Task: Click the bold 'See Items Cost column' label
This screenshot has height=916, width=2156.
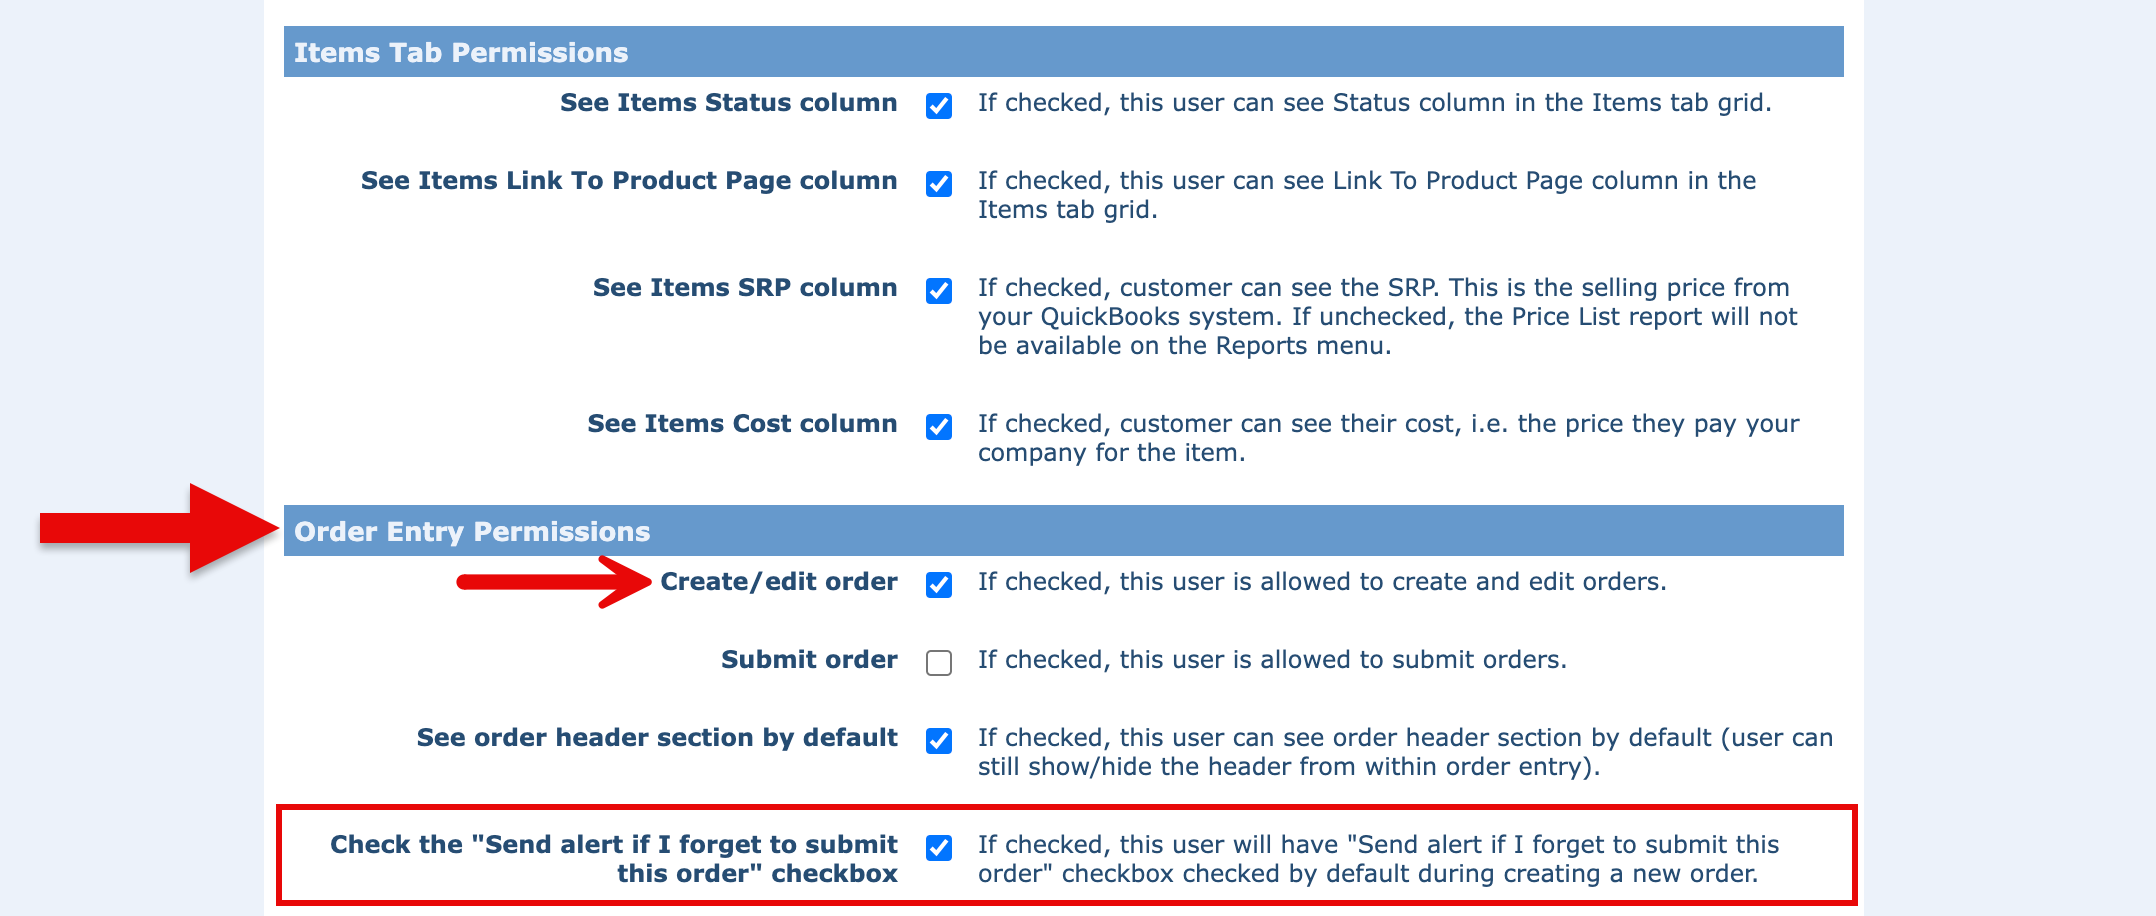Action: pos(742,423)
